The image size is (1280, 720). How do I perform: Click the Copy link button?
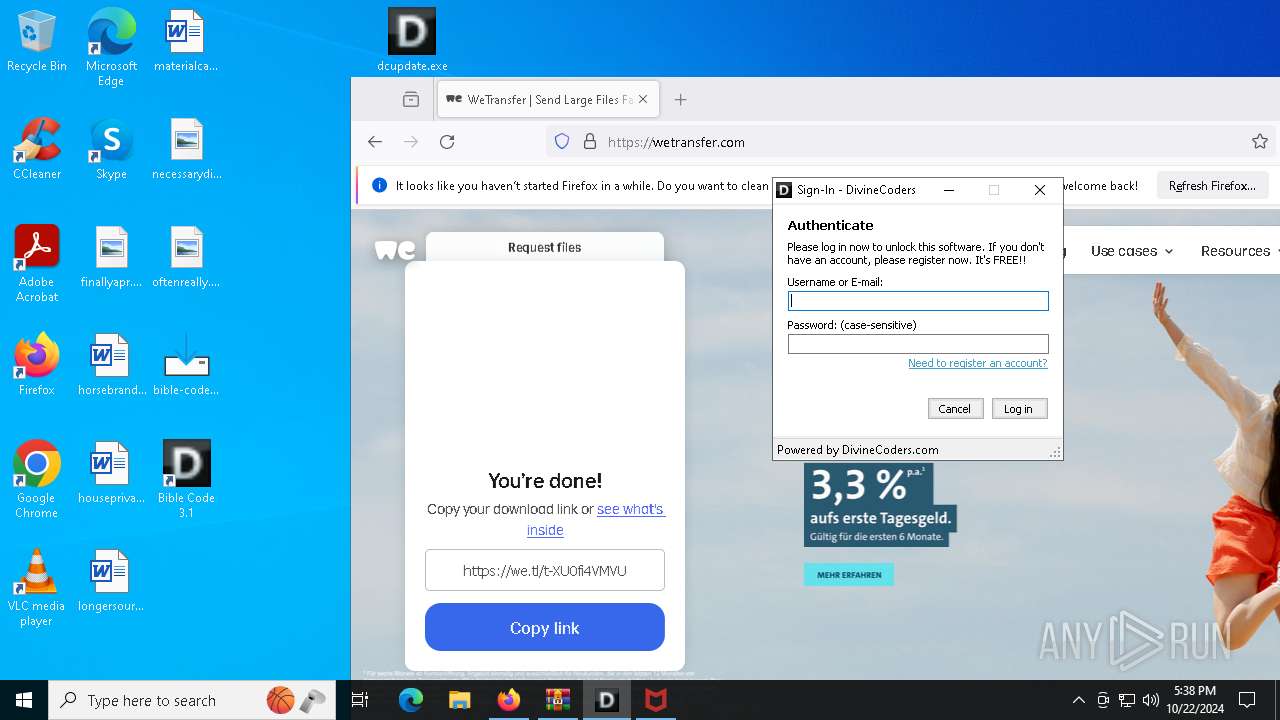click(545, 628)
